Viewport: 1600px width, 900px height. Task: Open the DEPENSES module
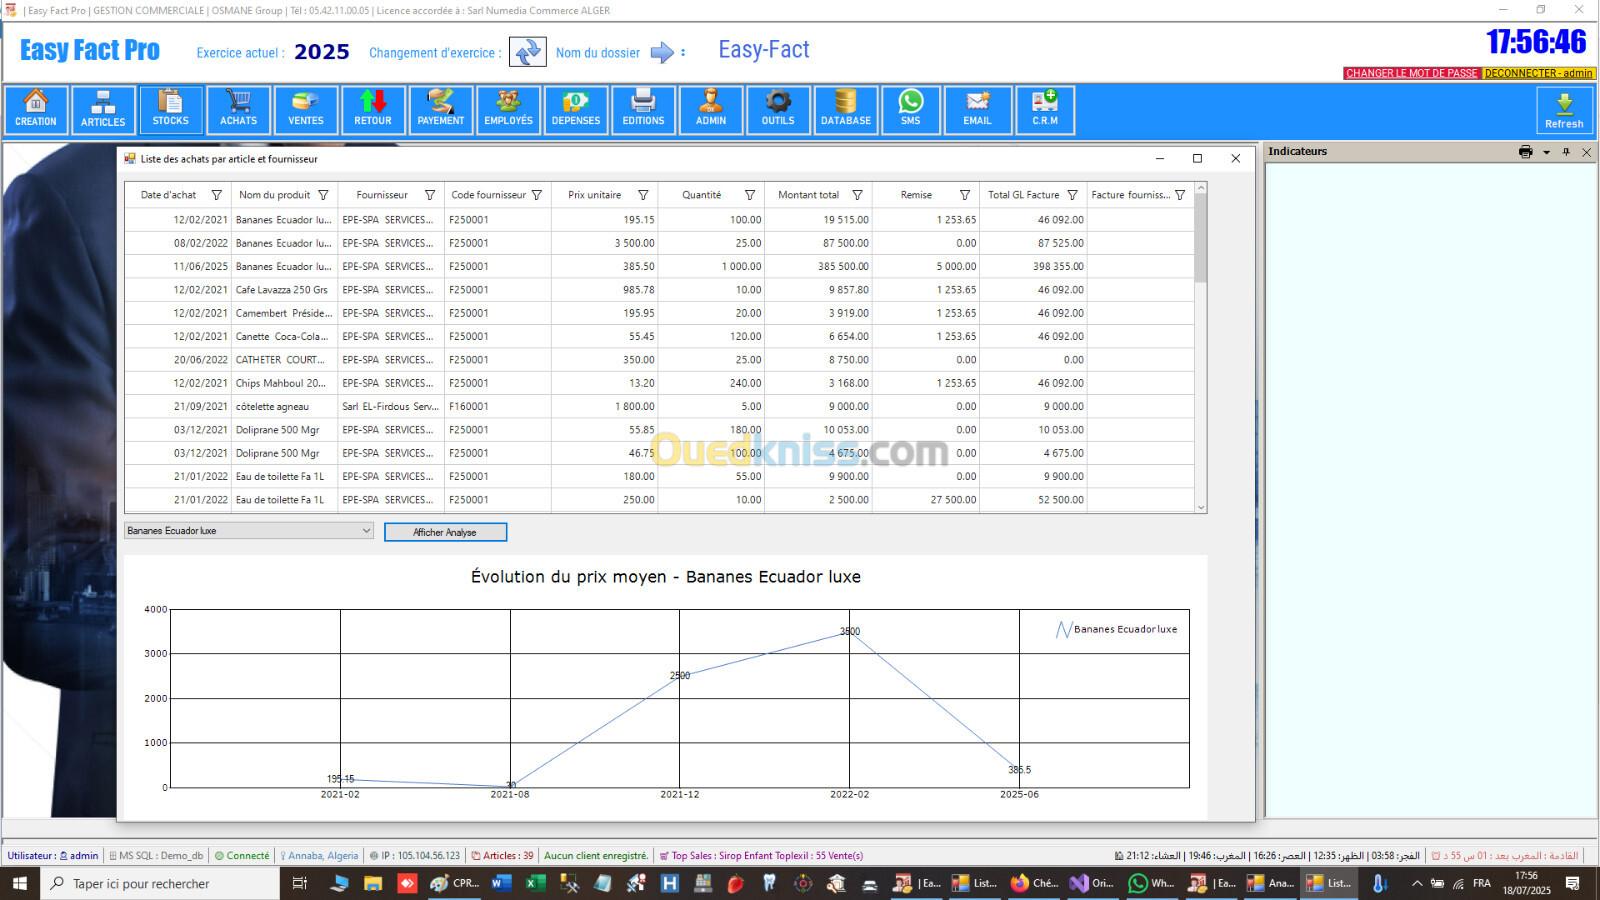point(576,109)
